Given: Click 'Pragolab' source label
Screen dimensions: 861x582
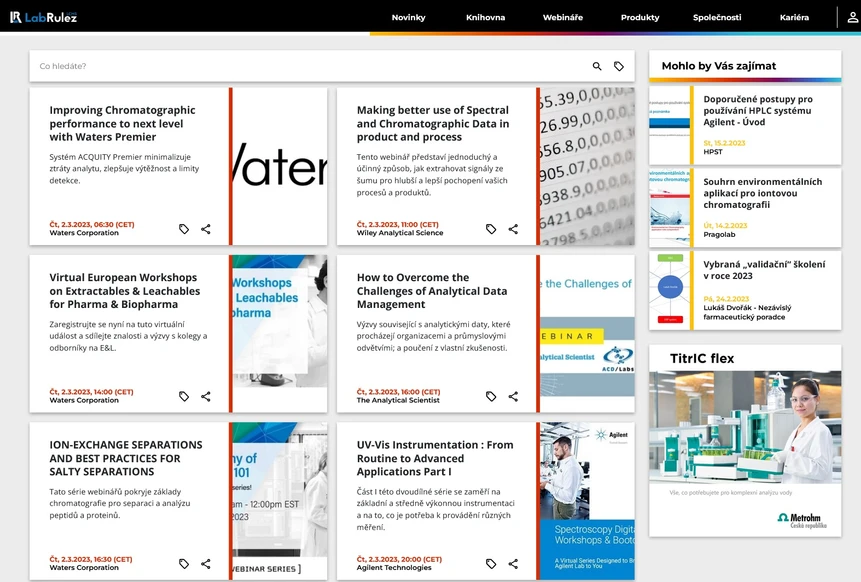Looking at the screenshot, I should 719,234.
